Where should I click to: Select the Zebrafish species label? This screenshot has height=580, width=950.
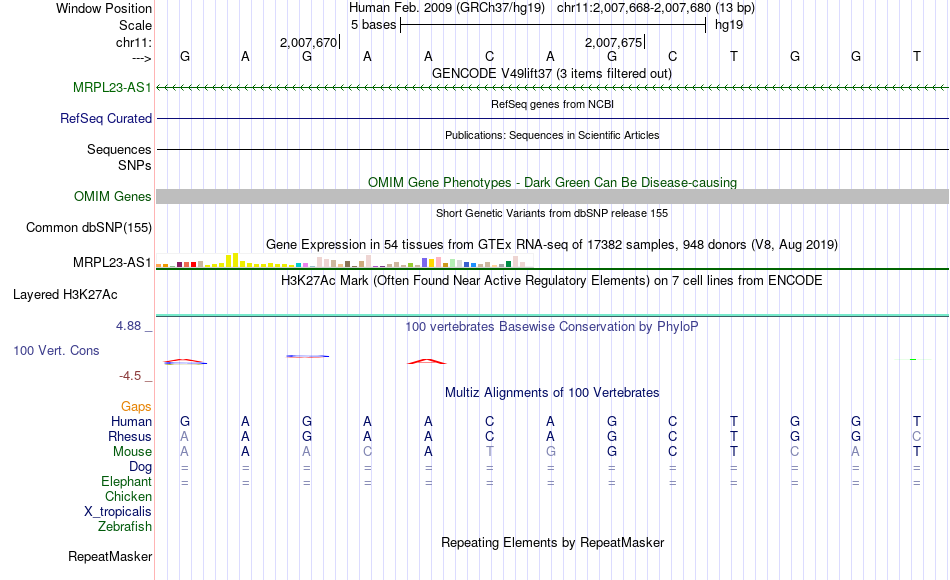coord(125,526)
